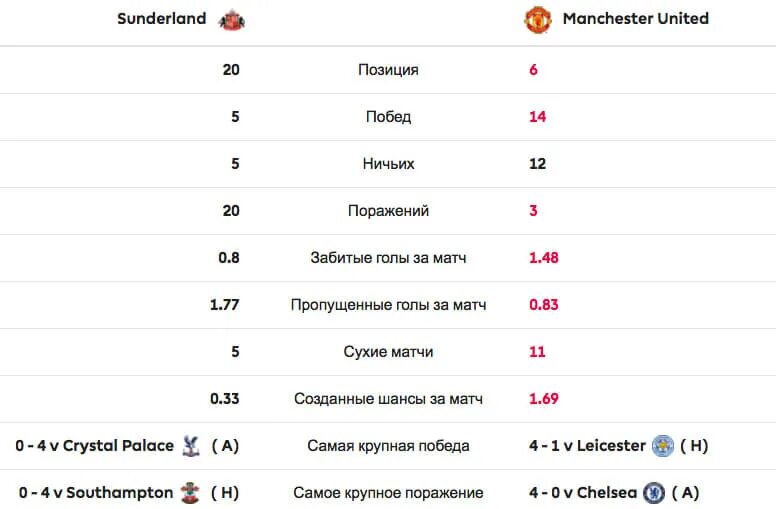776x509 pixels.
Task: Open the 4 - 0 v Chelsea result
Action: [582, 493]
